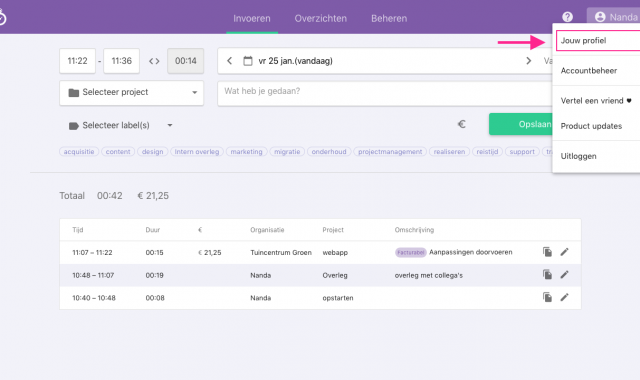Switch to the Invoeren tab
640x380 pixels.
(x=252, y=18)
